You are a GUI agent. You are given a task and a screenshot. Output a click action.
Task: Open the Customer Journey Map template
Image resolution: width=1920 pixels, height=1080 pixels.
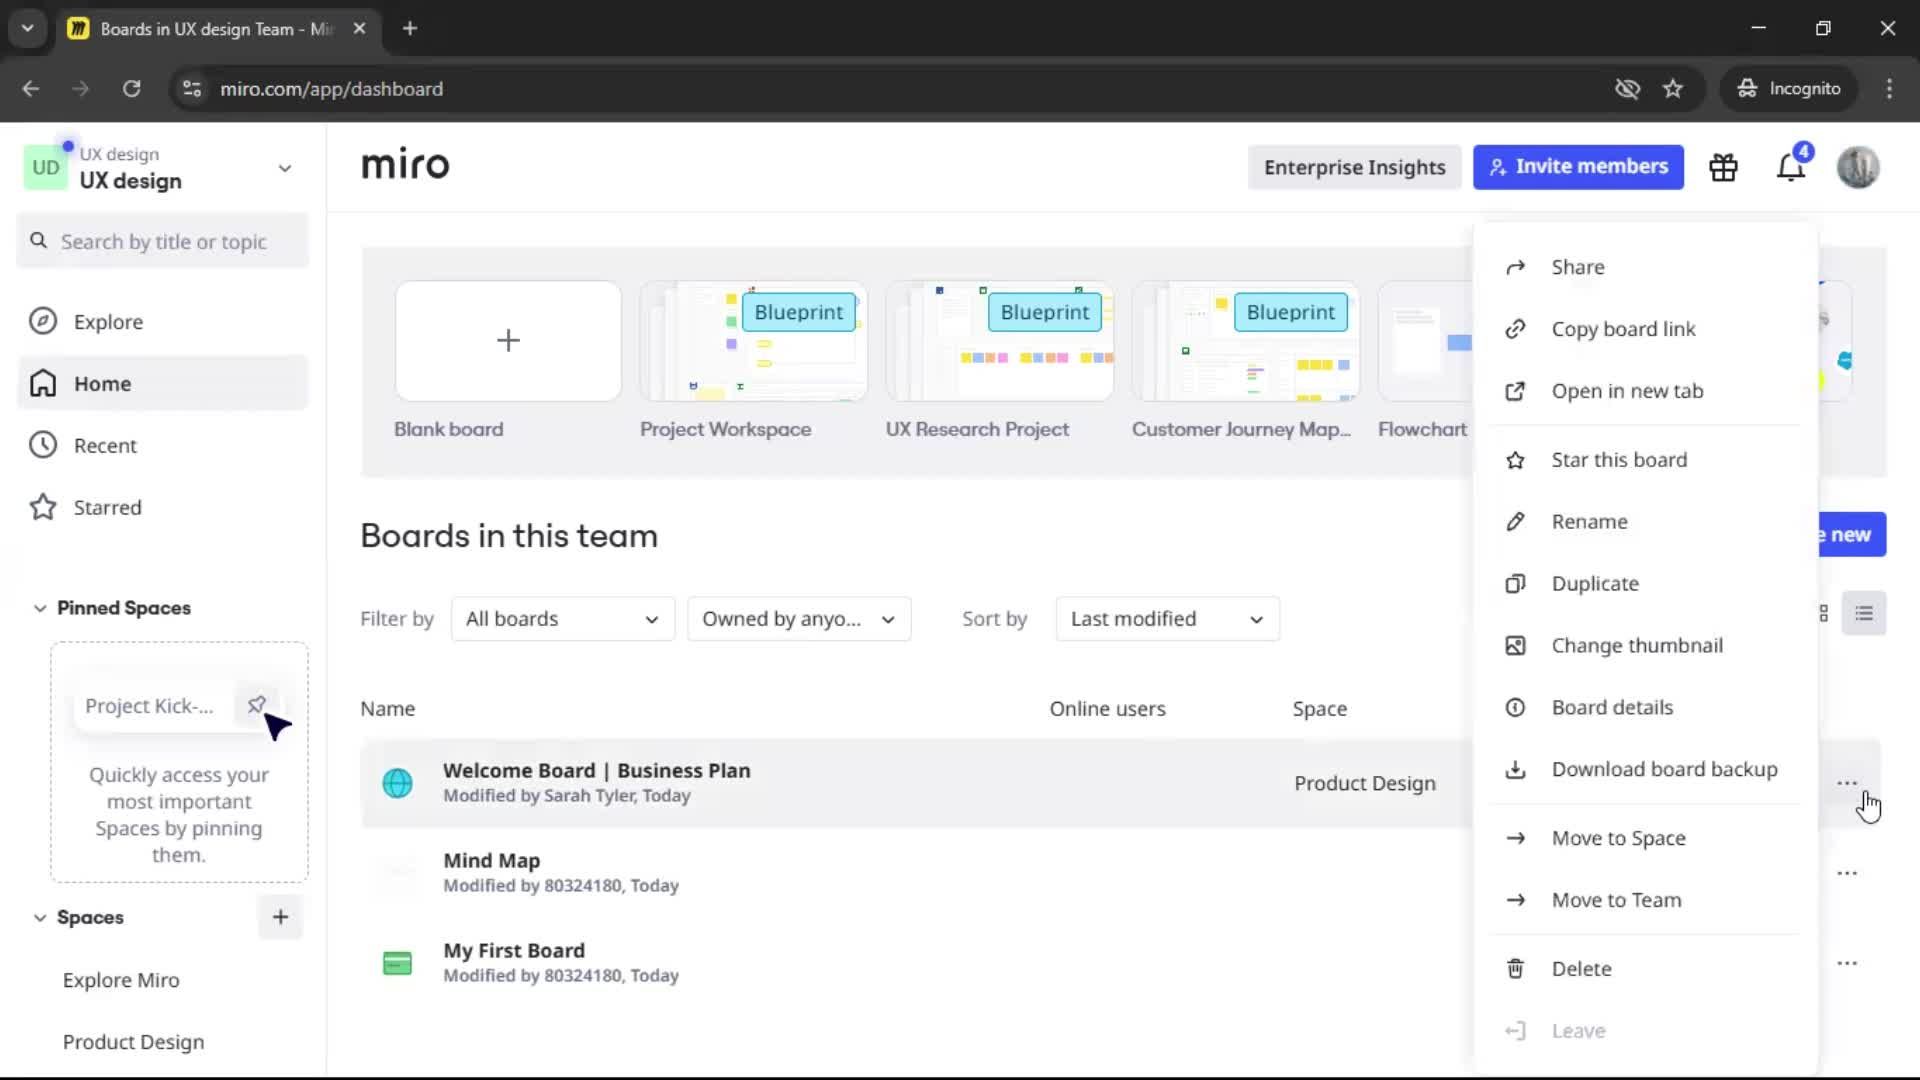[1245, 341]
